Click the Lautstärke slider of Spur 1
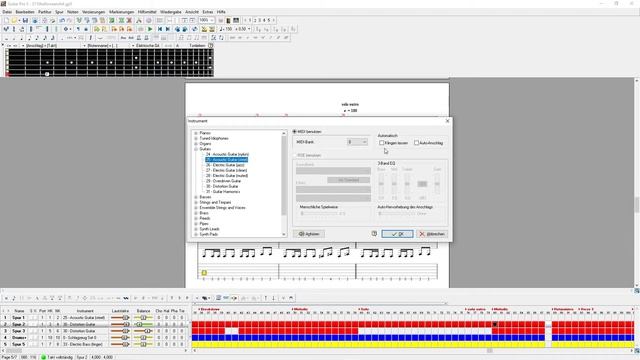 (120, 318)
